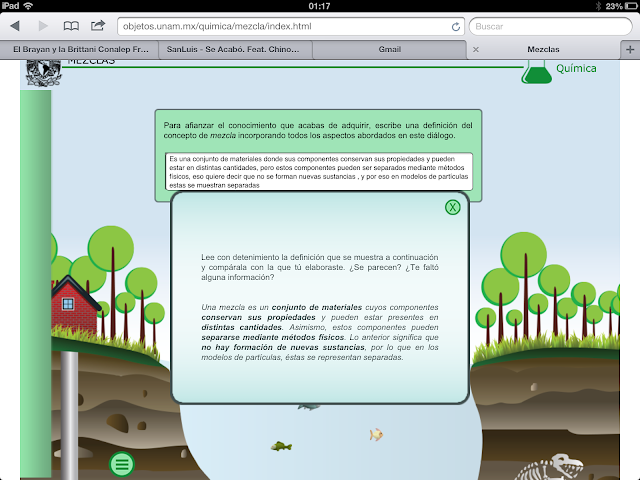The height and width of the screenshot is (480, 640).
Task: Click 'Para afianzar el conocimiento' instruction text
Action: pos(318,130)
